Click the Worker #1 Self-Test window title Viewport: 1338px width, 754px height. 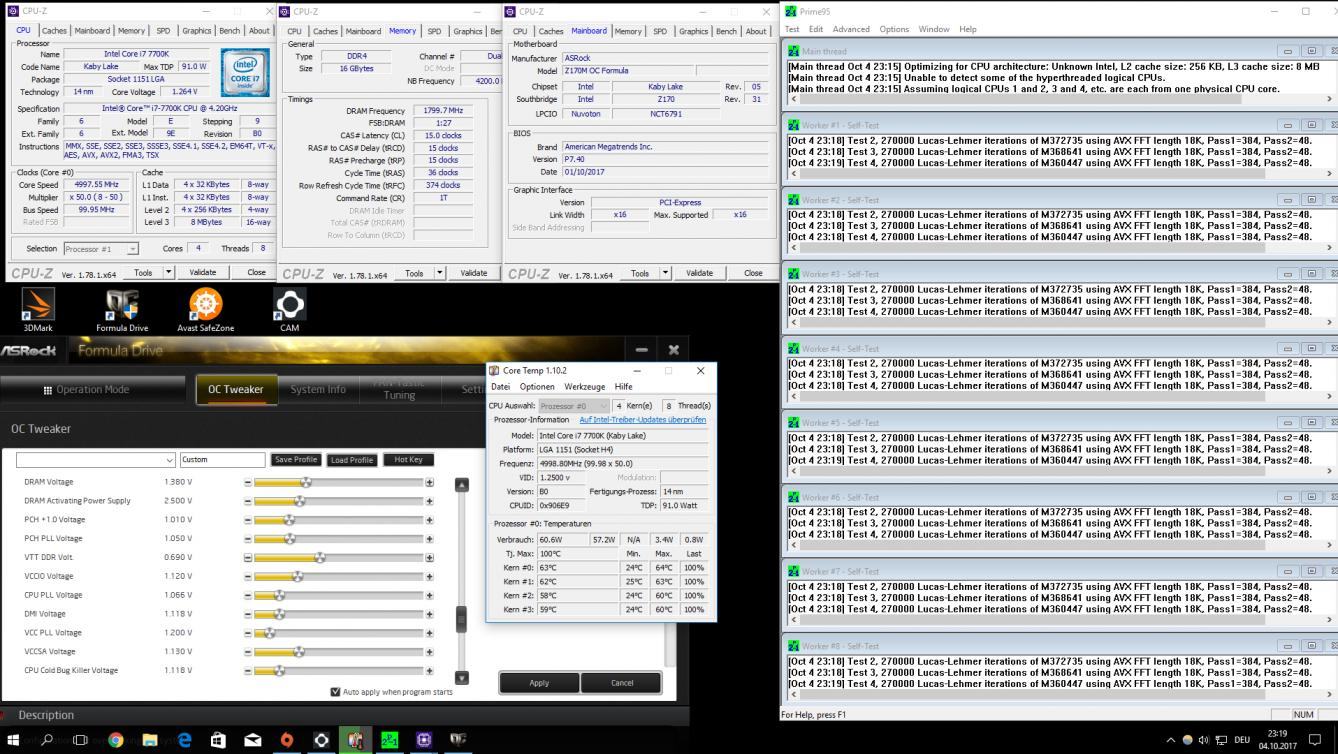pos(841,126)
